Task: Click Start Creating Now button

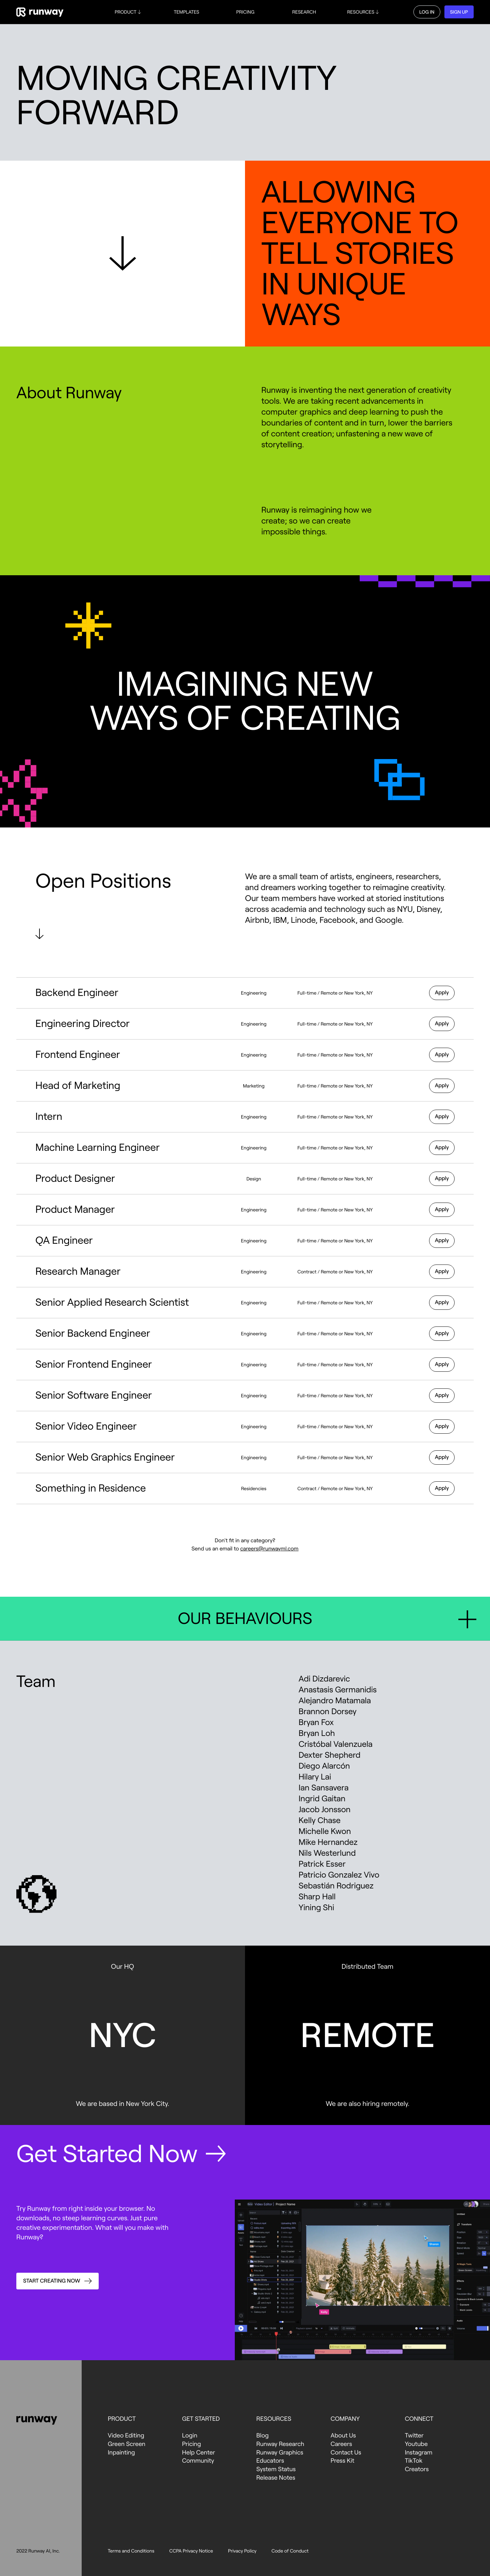Action: (57, 2281)
